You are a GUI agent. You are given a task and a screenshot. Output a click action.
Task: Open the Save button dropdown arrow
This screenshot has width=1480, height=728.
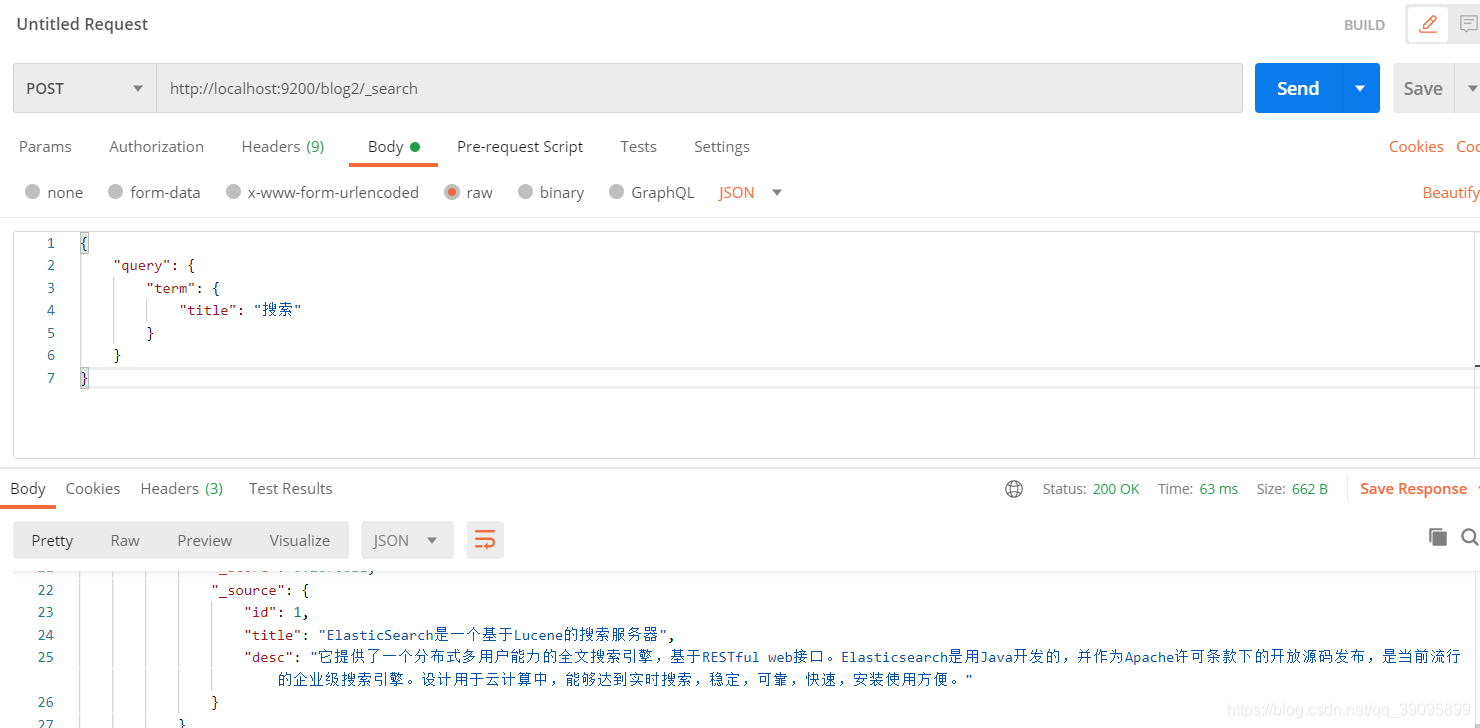pyautogui.click(x=1471, y=88)
